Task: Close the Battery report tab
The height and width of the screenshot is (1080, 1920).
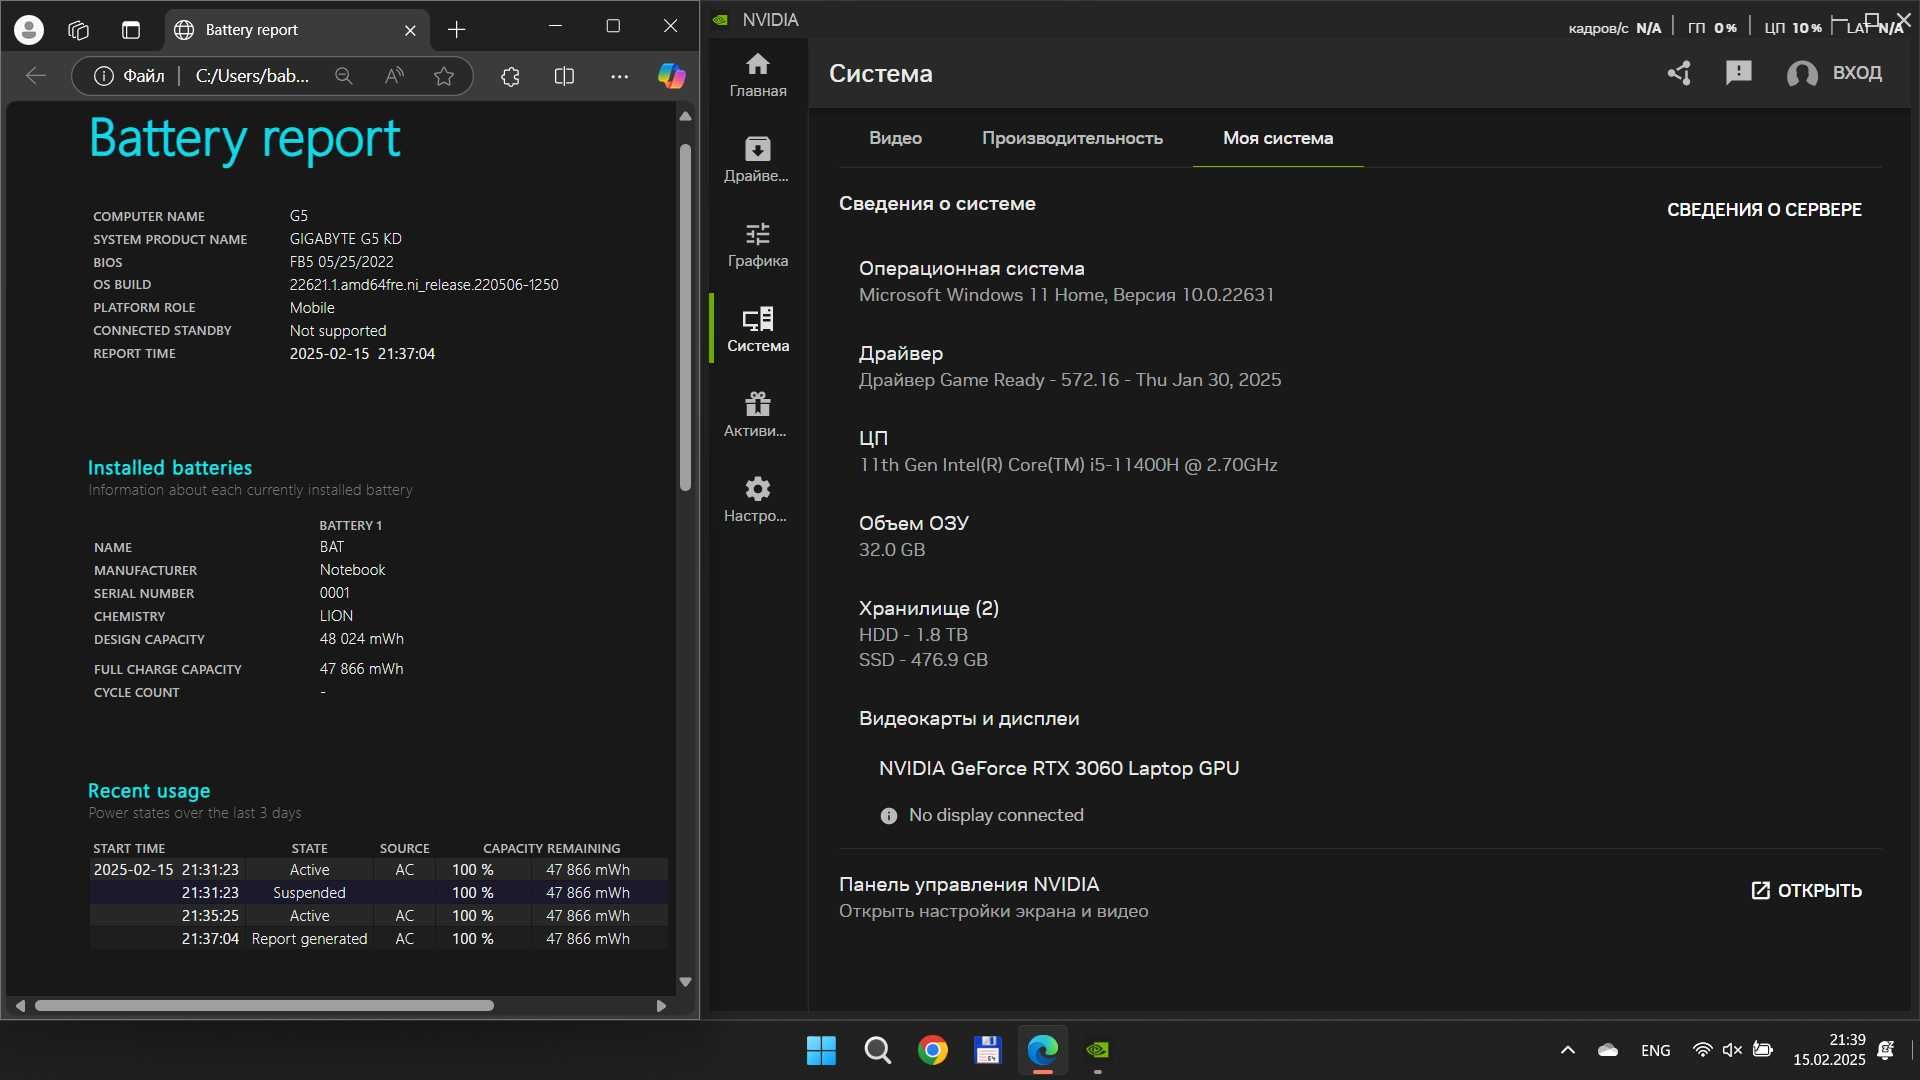Action: click(x=410, y=30)
